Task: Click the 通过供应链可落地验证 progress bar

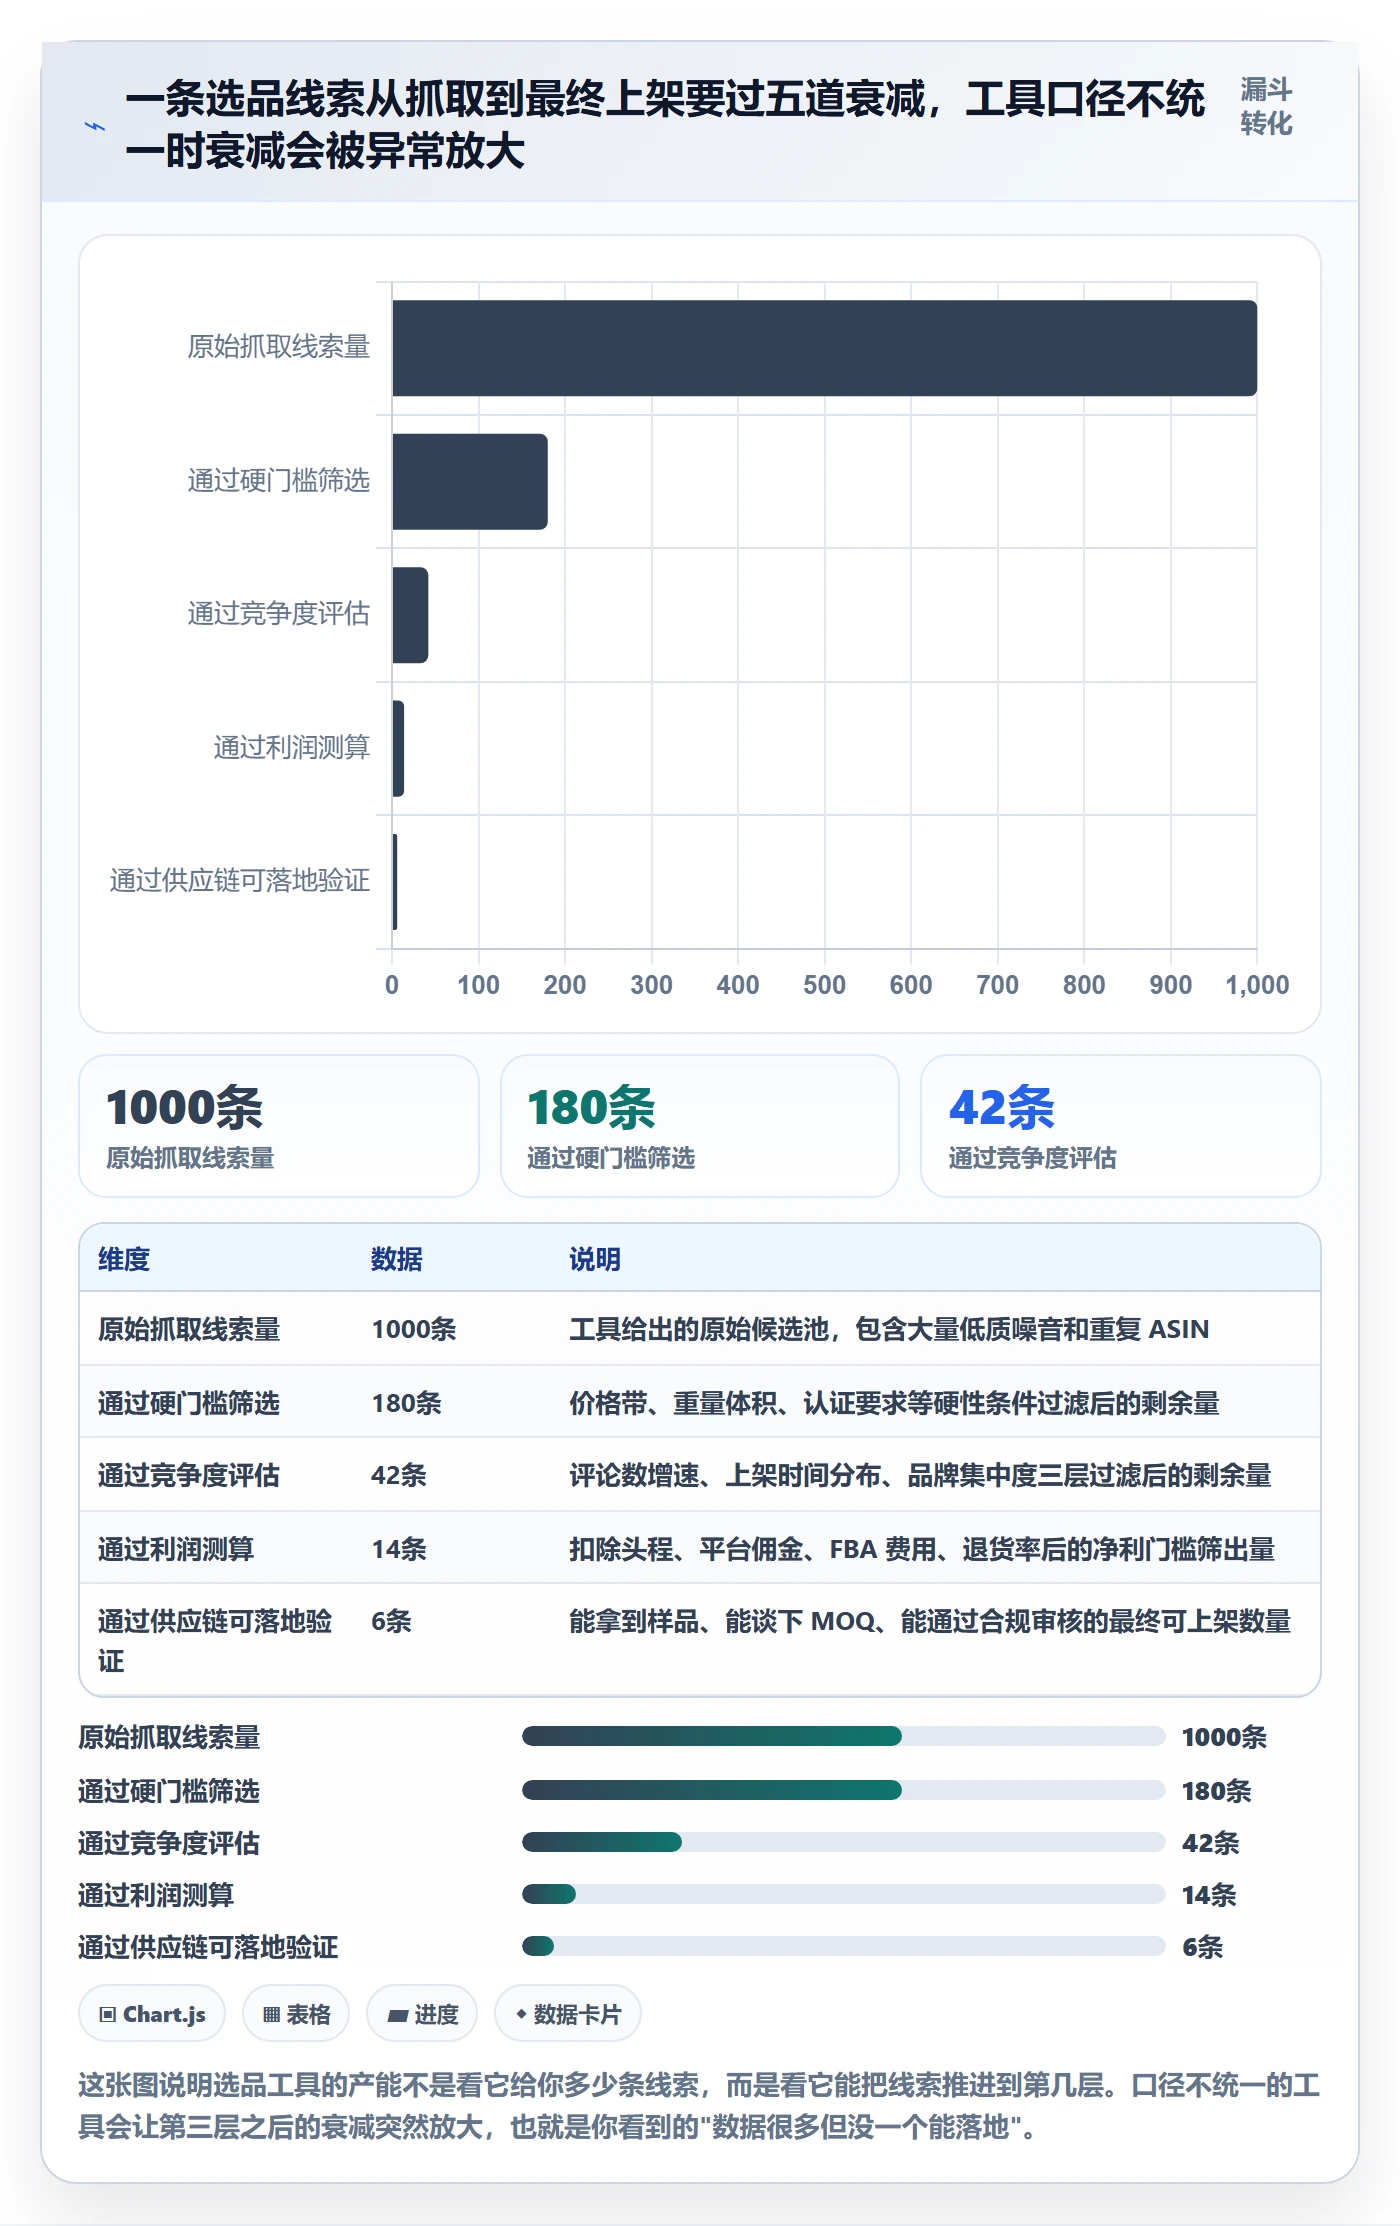Action: (x=844, y=1946)
